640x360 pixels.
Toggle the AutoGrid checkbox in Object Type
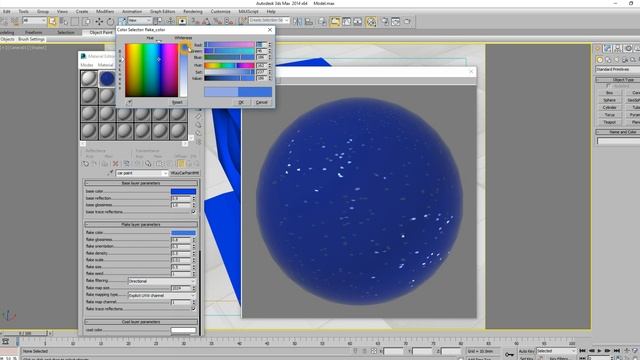coord(608,86)
